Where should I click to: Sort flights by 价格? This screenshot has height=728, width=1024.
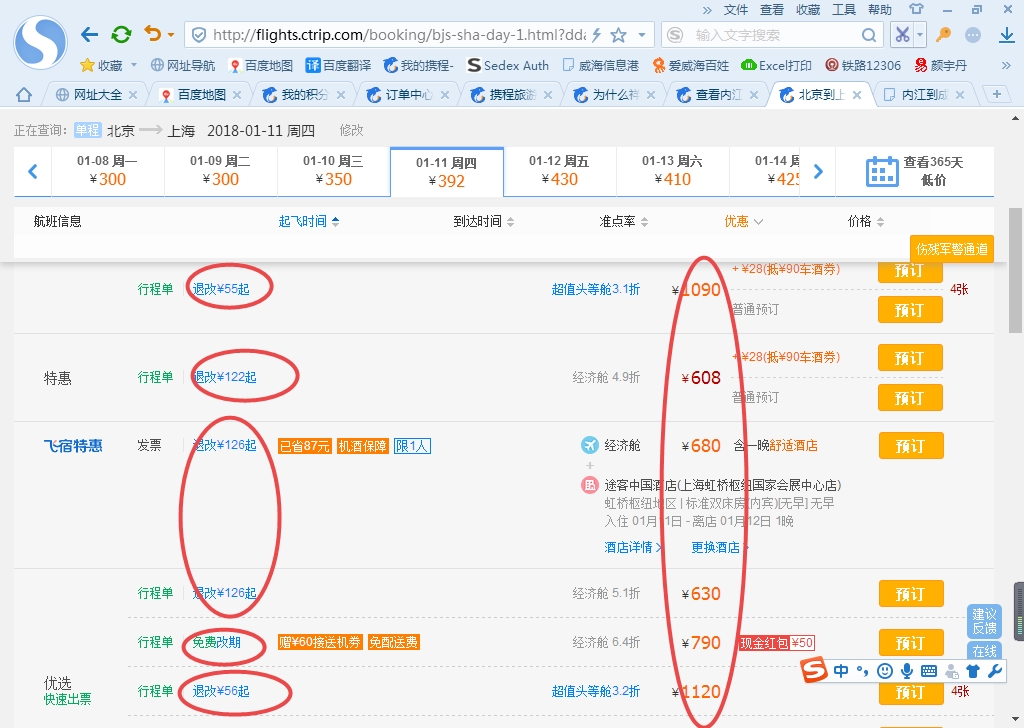[866, 221]
